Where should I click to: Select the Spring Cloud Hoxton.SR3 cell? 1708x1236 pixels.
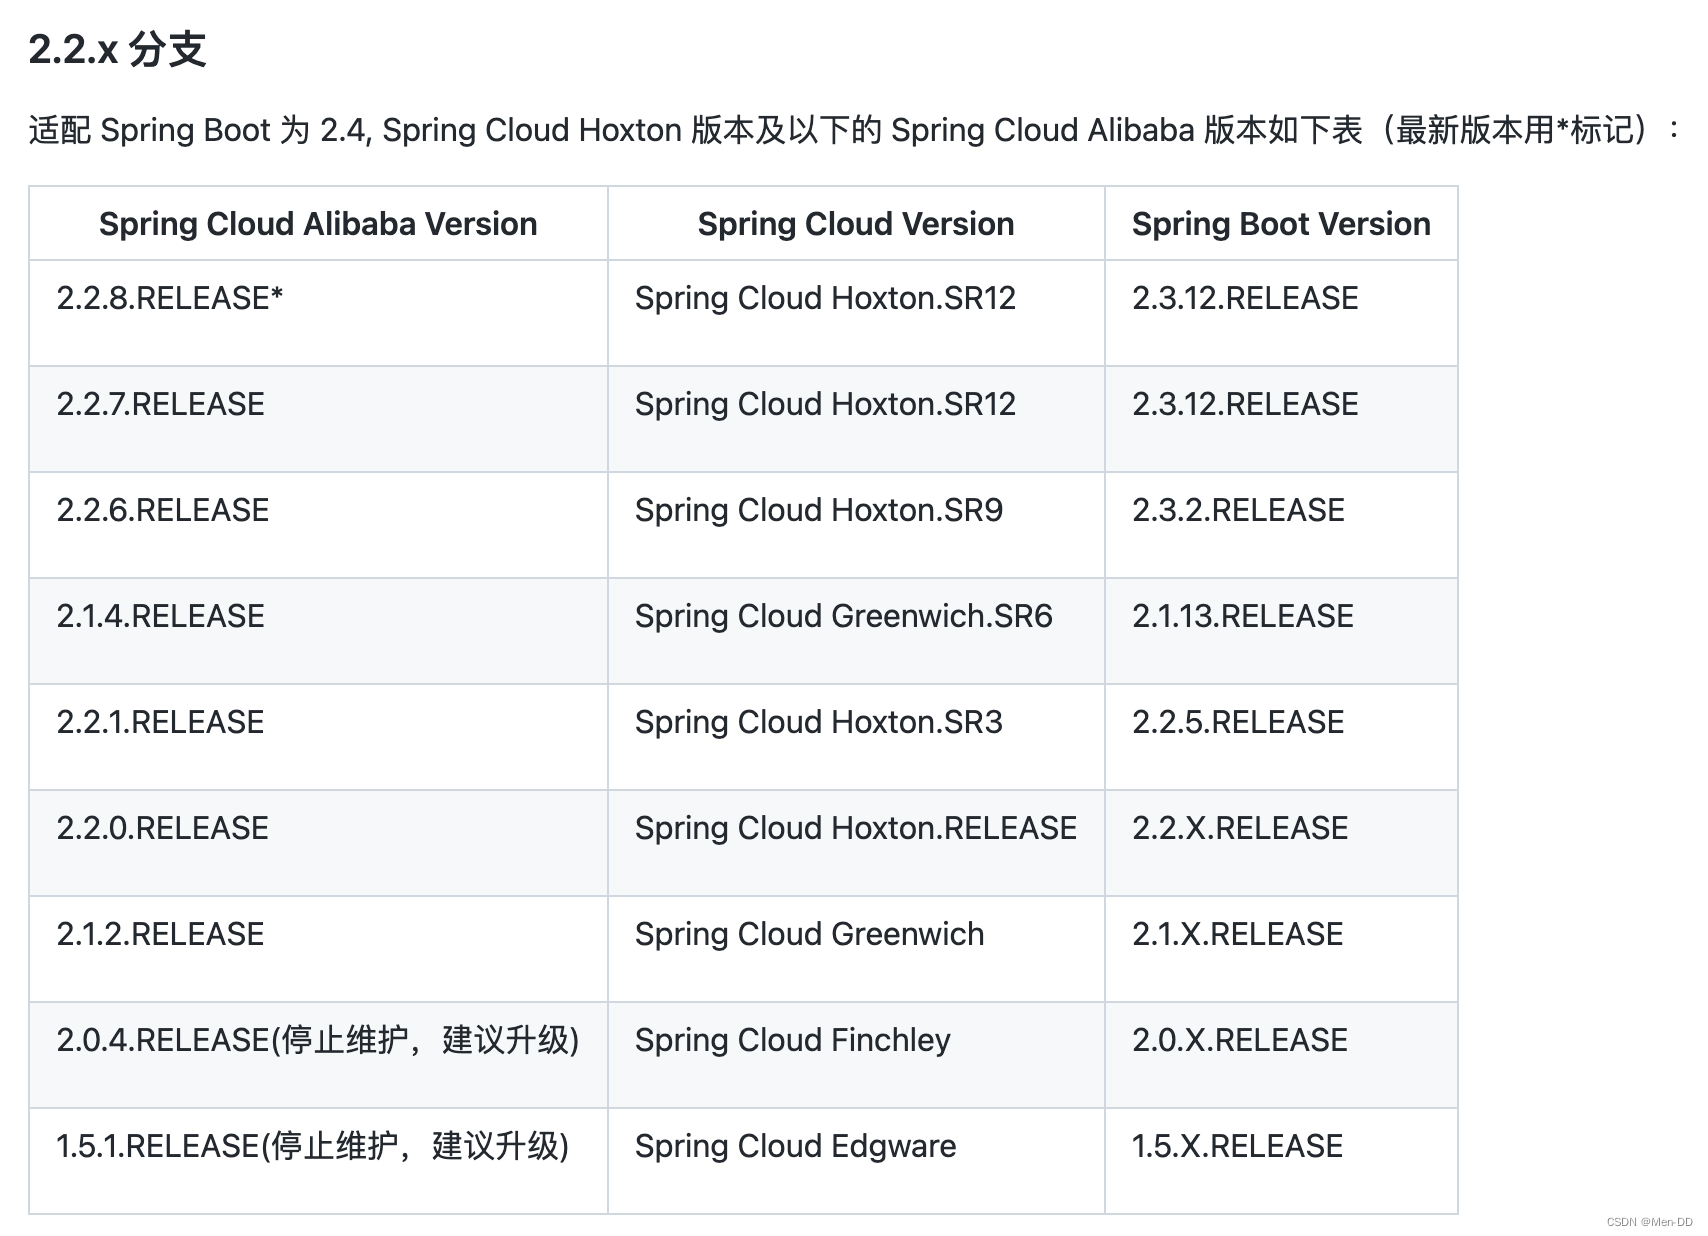point(818,722)
